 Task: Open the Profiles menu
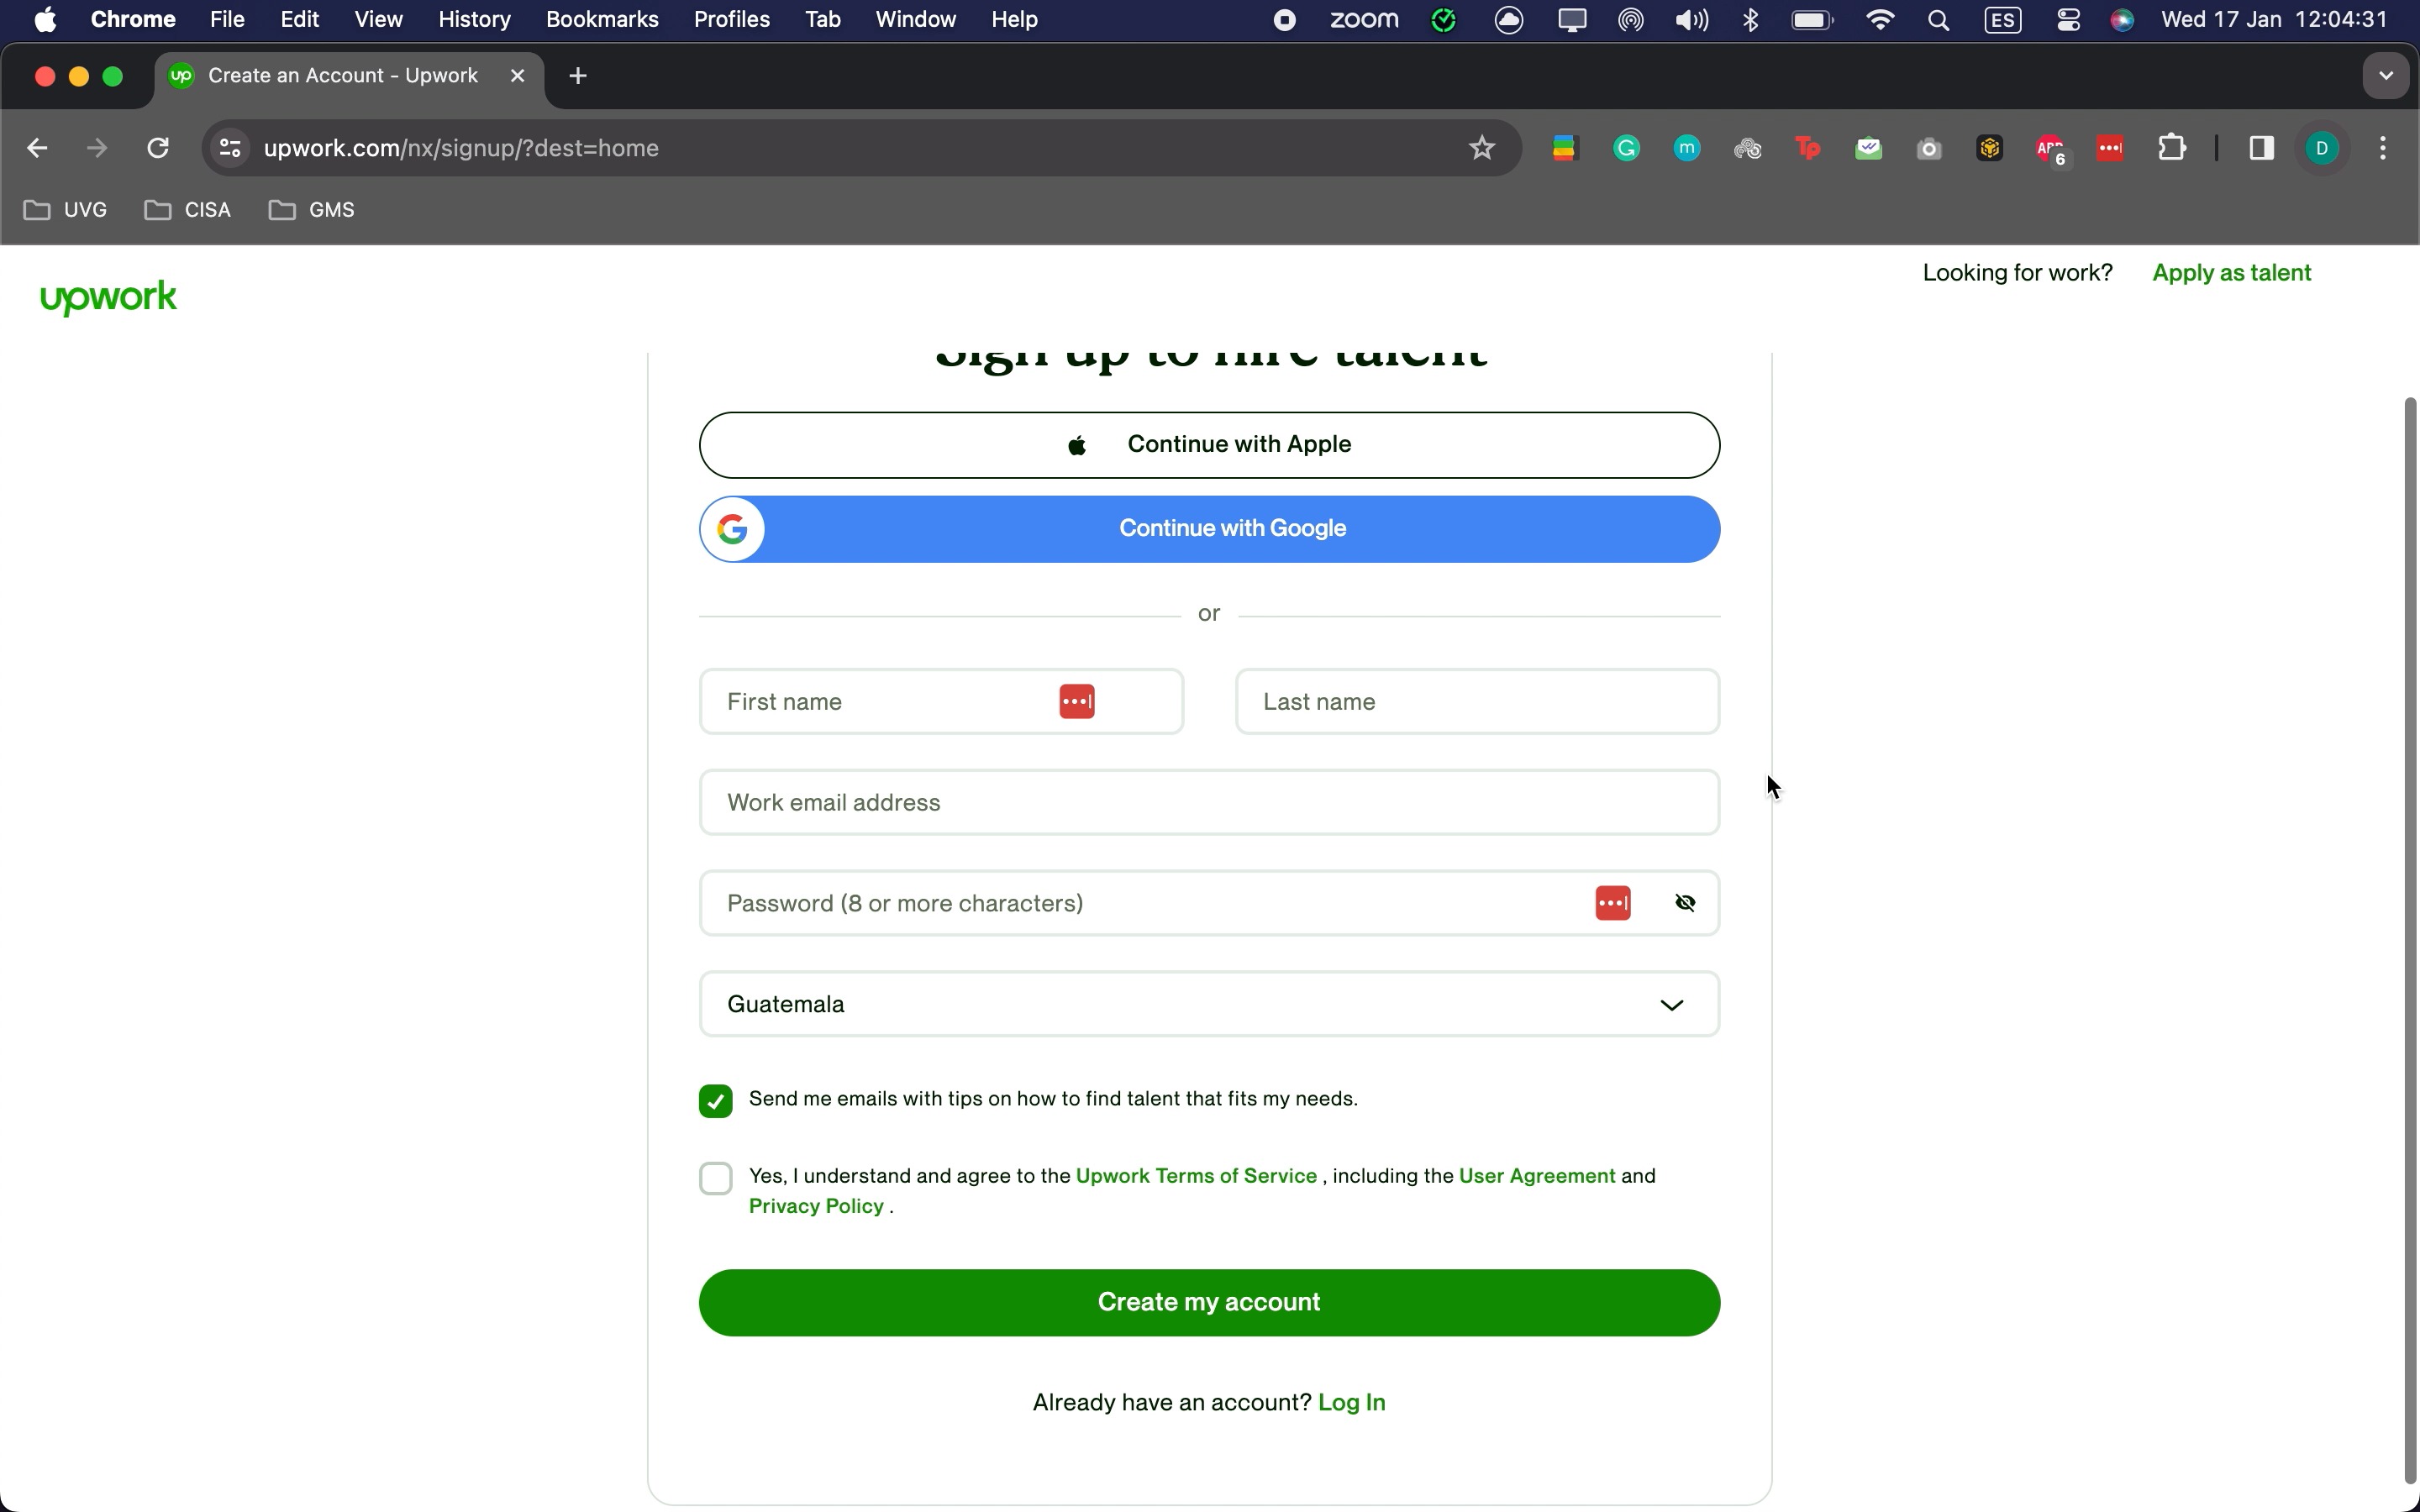point(731,20)
